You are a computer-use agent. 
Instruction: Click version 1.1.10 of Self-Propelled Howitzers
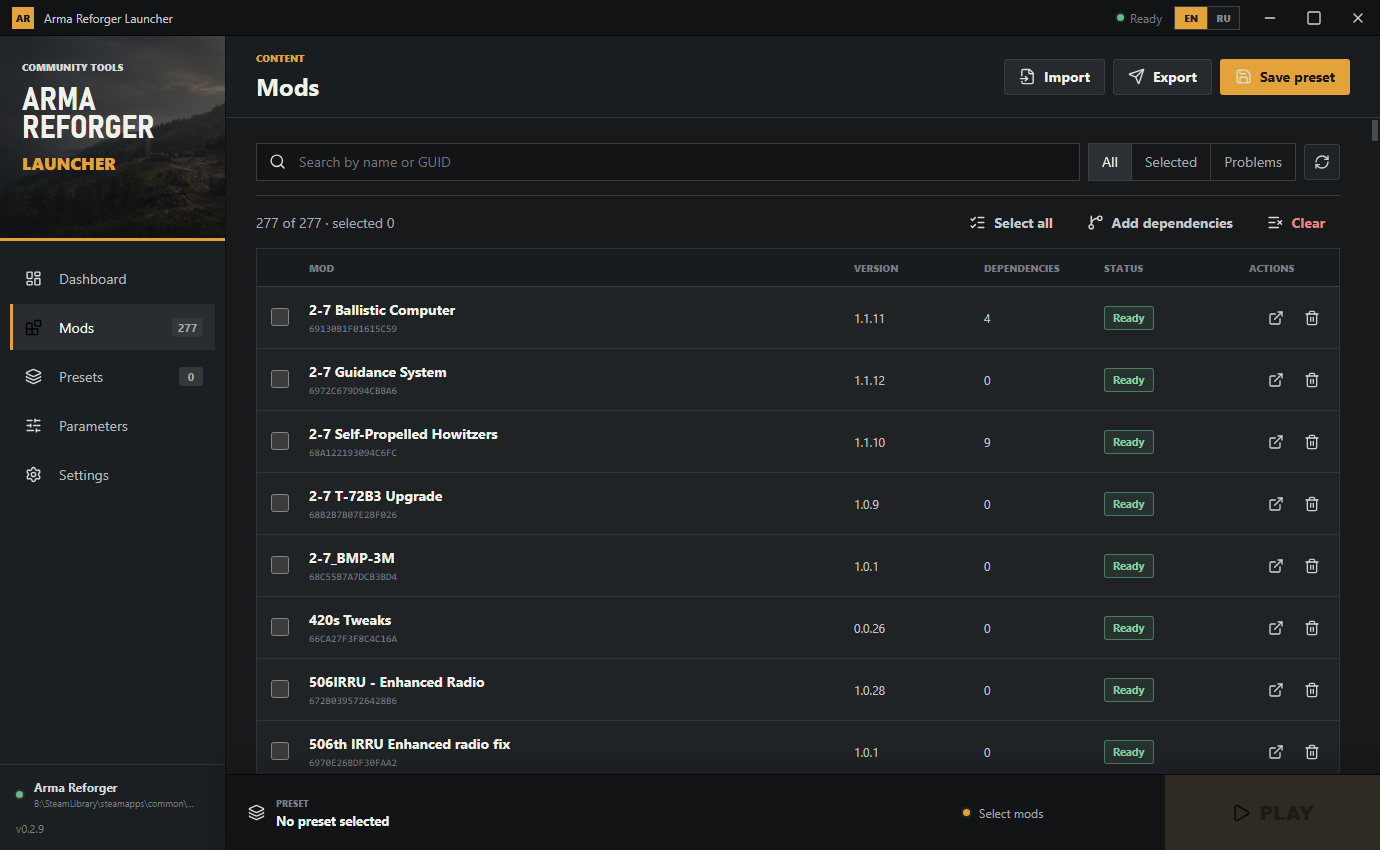869,442
